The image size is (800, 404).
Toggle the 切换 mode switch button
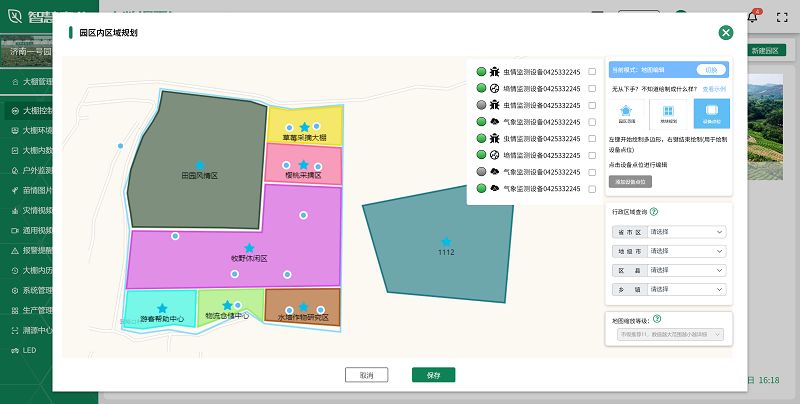[x=709, y=70]
